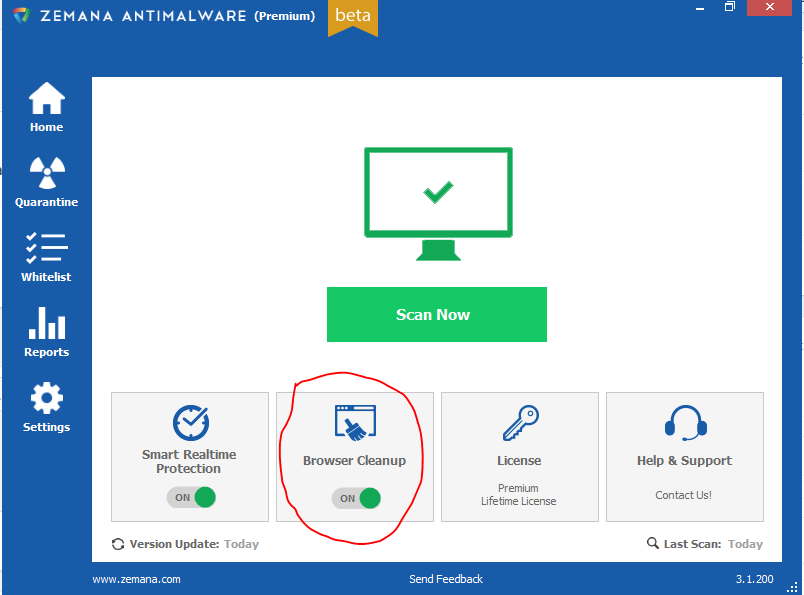Click Send Feedback link

446,579
